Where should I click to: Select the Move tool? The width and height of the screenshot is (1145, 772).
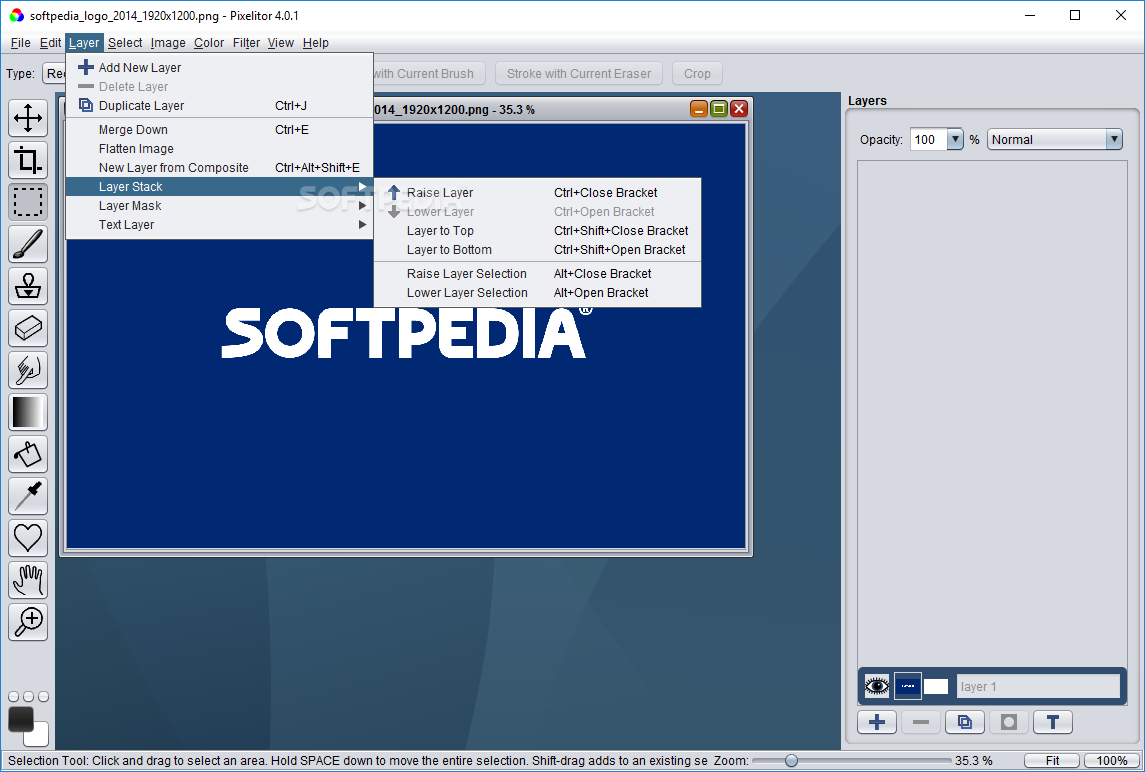[x=28, y=118]
